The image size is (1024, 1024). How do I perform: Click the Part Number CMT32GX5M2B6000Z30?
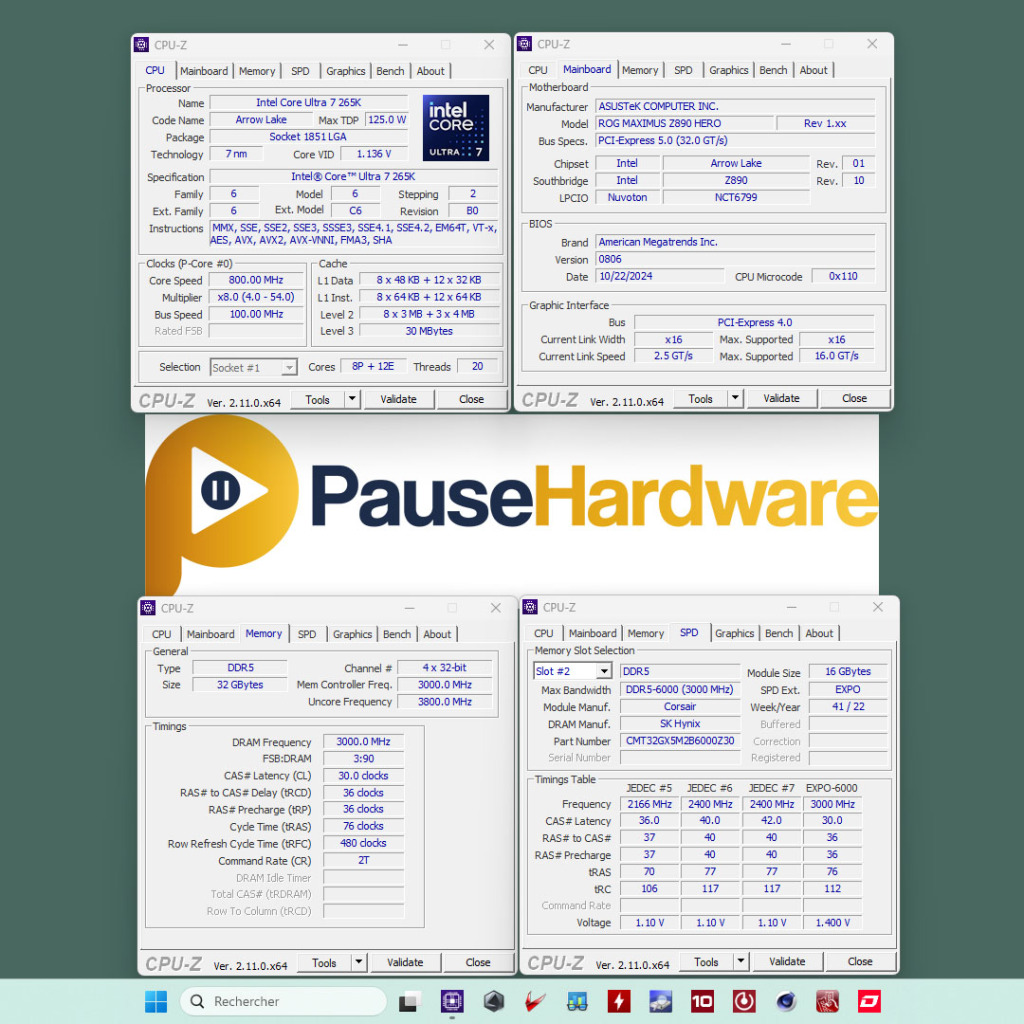click(x=680, y=741)
